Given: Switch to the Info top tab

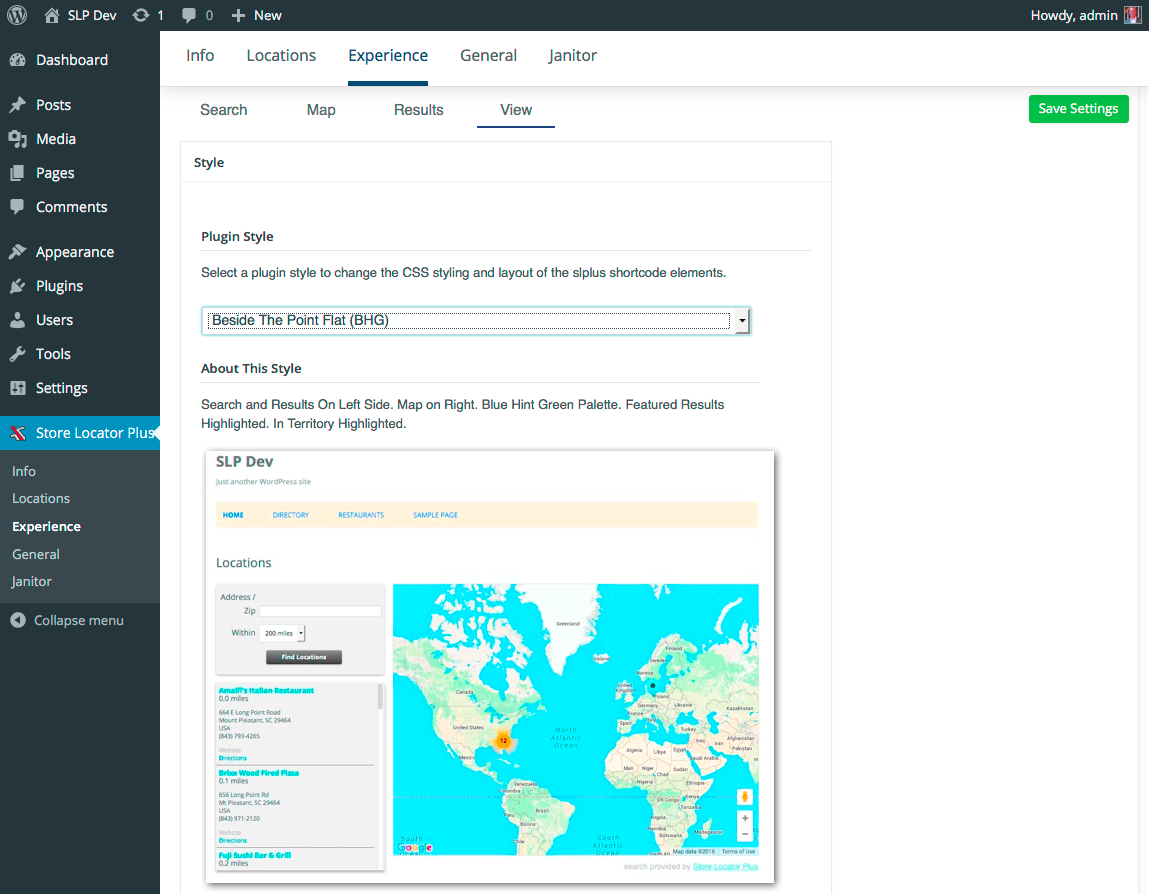Looking at the screenshot, I should pos(200,56).
